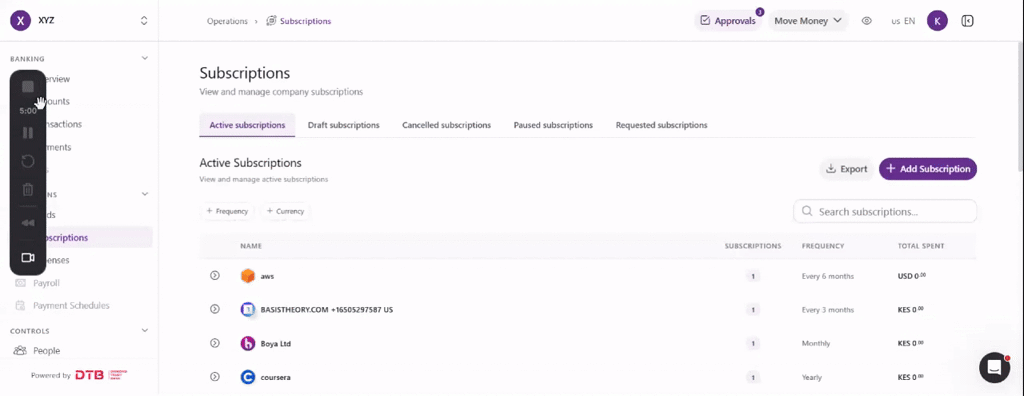The image size is (1024, 396).
Task: Click the aws orange cube logo
Action: [248, 276]
